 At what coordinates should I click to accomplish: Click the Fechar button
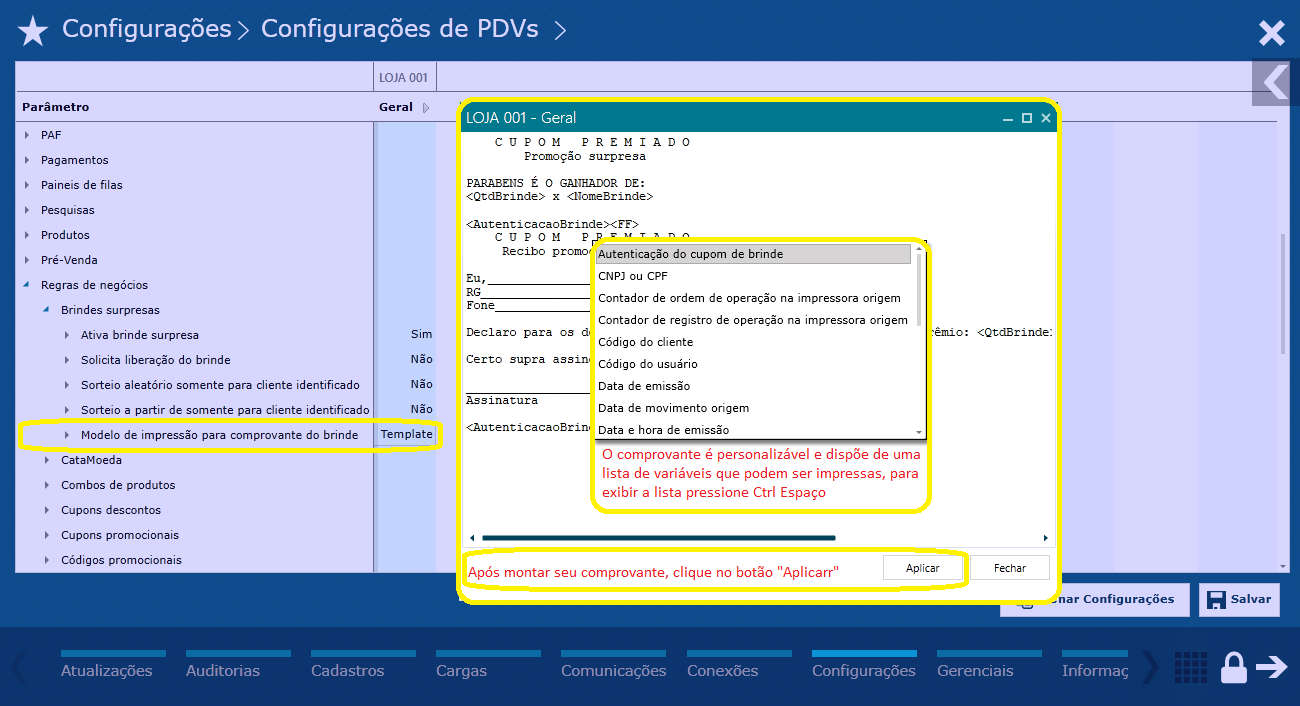click(x=1010, y=568)
